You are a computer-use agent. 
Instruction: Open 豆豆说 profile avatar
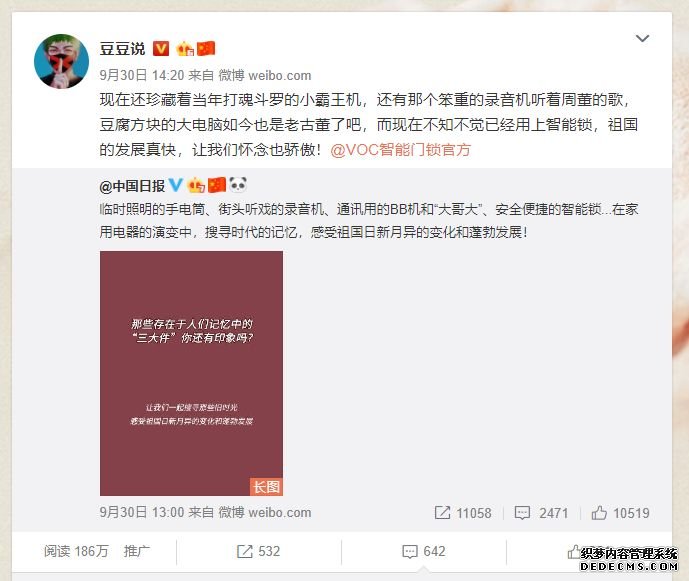(61, 61)
